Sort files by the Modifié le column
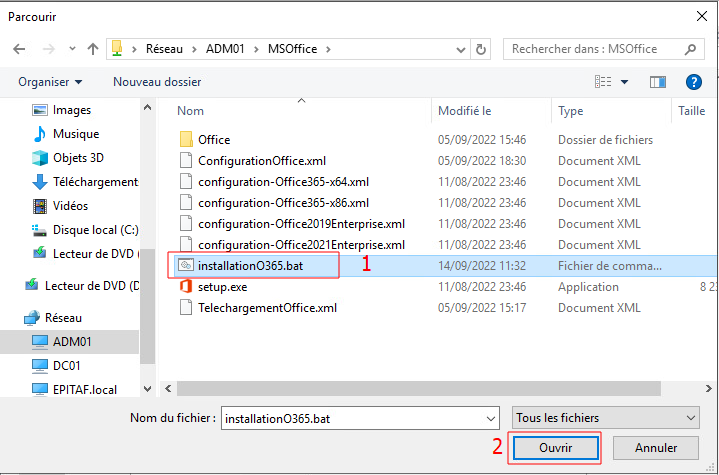The image size is (719, 475). [x=465, y=111]
